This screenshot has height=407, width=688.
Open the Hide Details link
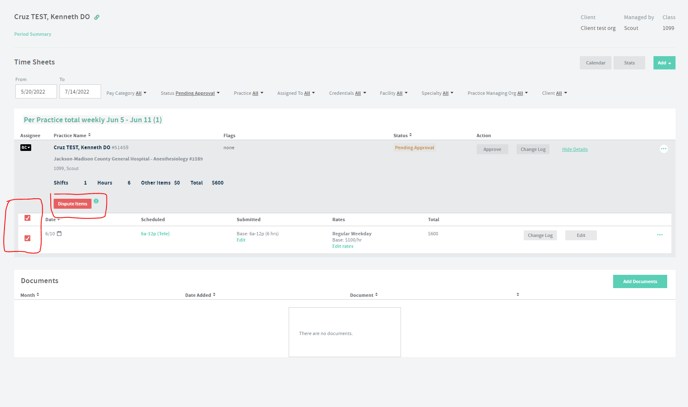point(575,149)
